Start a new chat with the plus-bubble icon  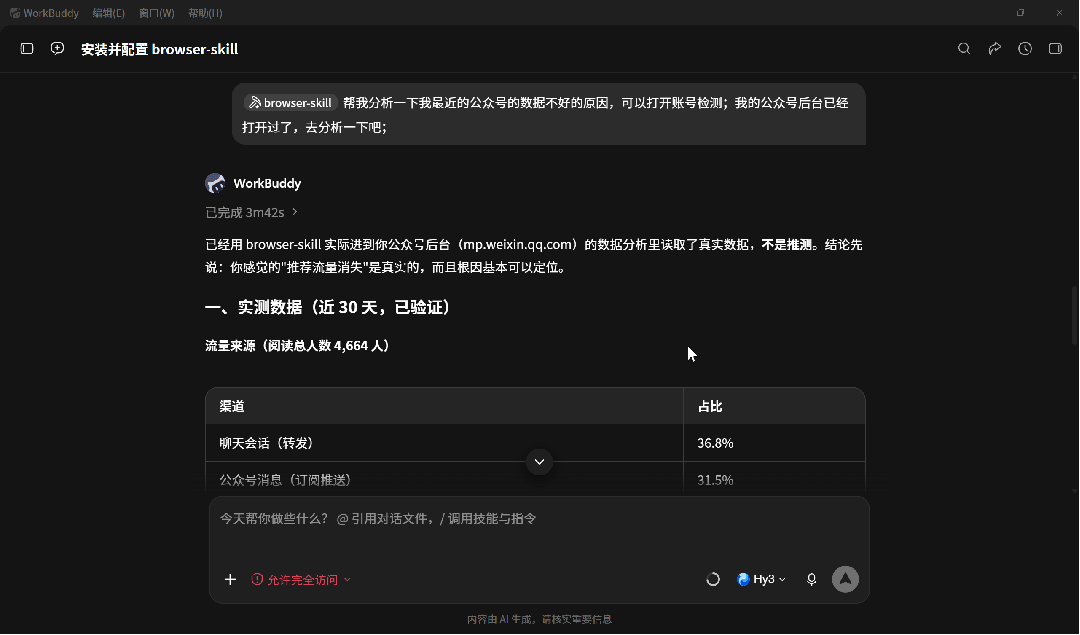coord(57,48)
